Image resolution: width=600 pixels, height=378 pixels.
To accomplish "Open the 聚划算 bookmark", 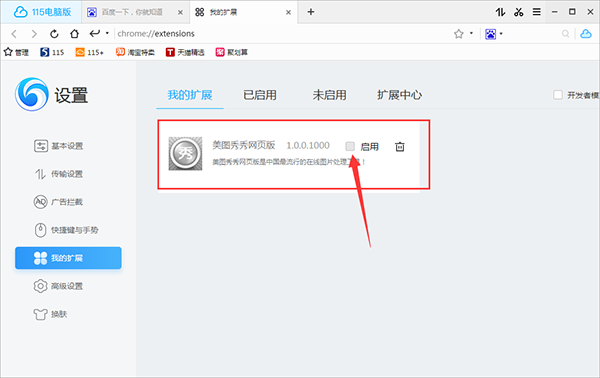I will [232, 52].
